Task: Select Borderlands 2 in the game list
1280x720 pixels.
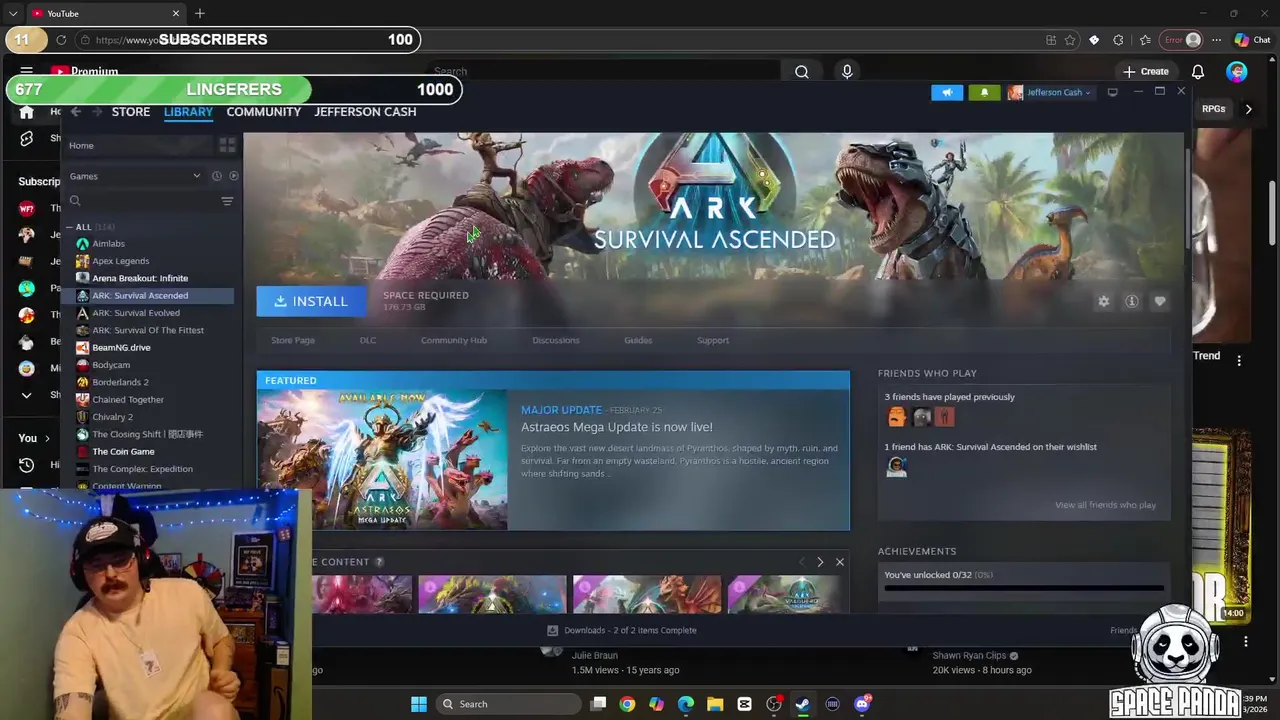Action: pos(120,382)
